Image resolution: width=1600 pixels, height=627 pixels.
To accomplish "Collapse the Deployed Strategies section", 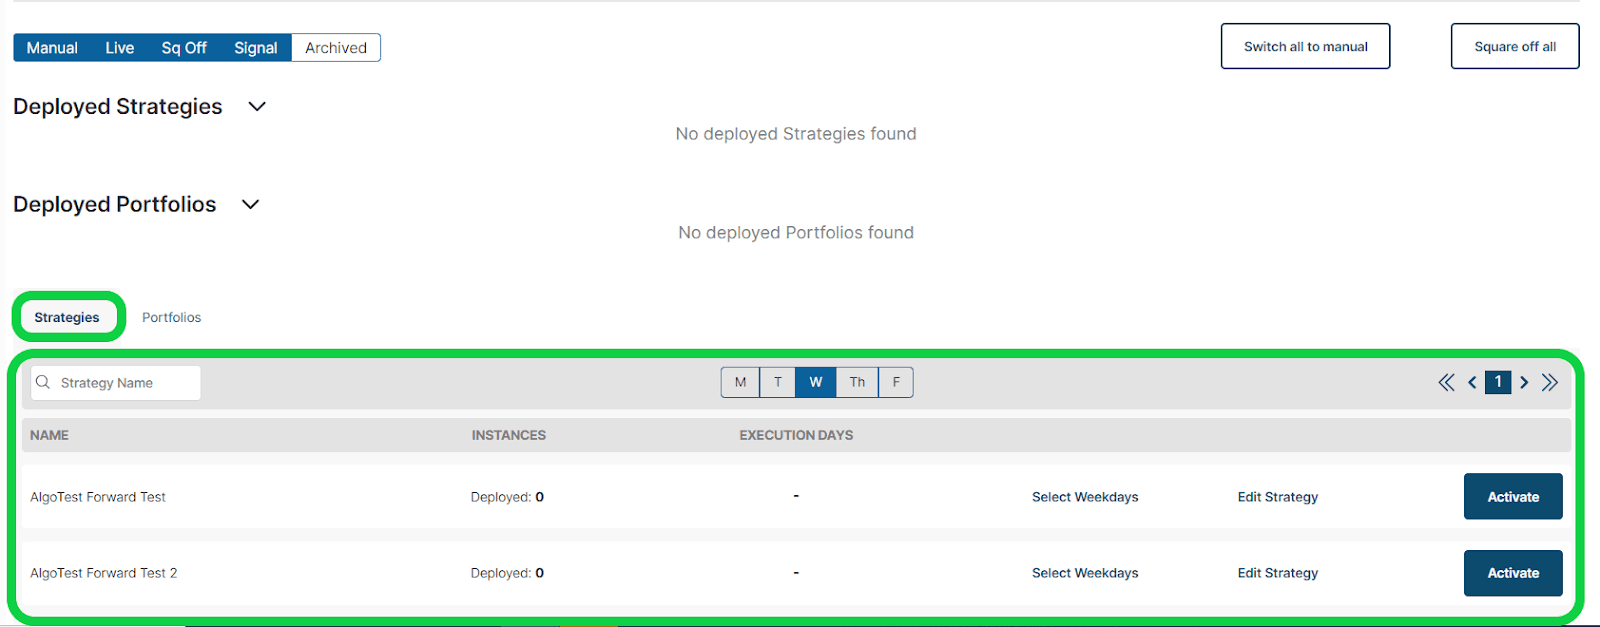I will pyautogui.click(x=257, y=107).
